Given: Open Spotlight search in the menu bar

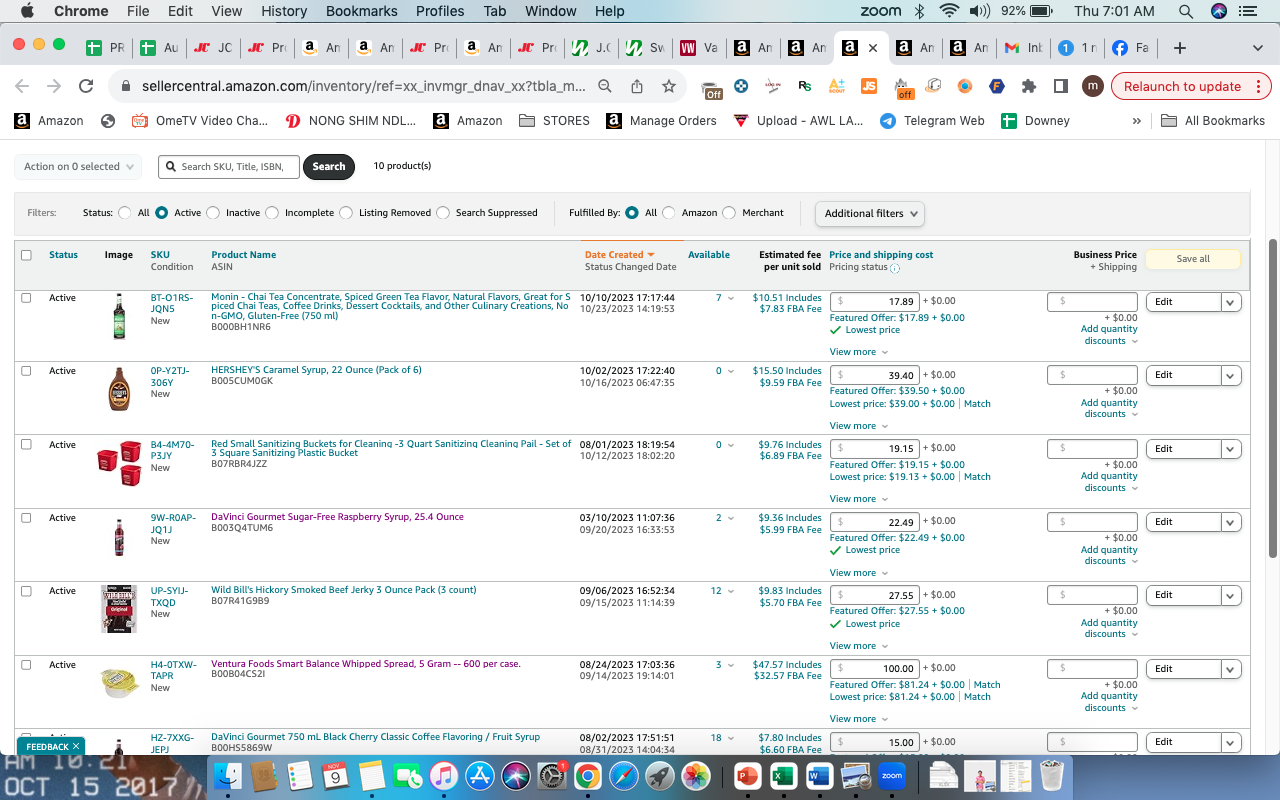Looking at the screenshot, I should [x=1186, y=11].
